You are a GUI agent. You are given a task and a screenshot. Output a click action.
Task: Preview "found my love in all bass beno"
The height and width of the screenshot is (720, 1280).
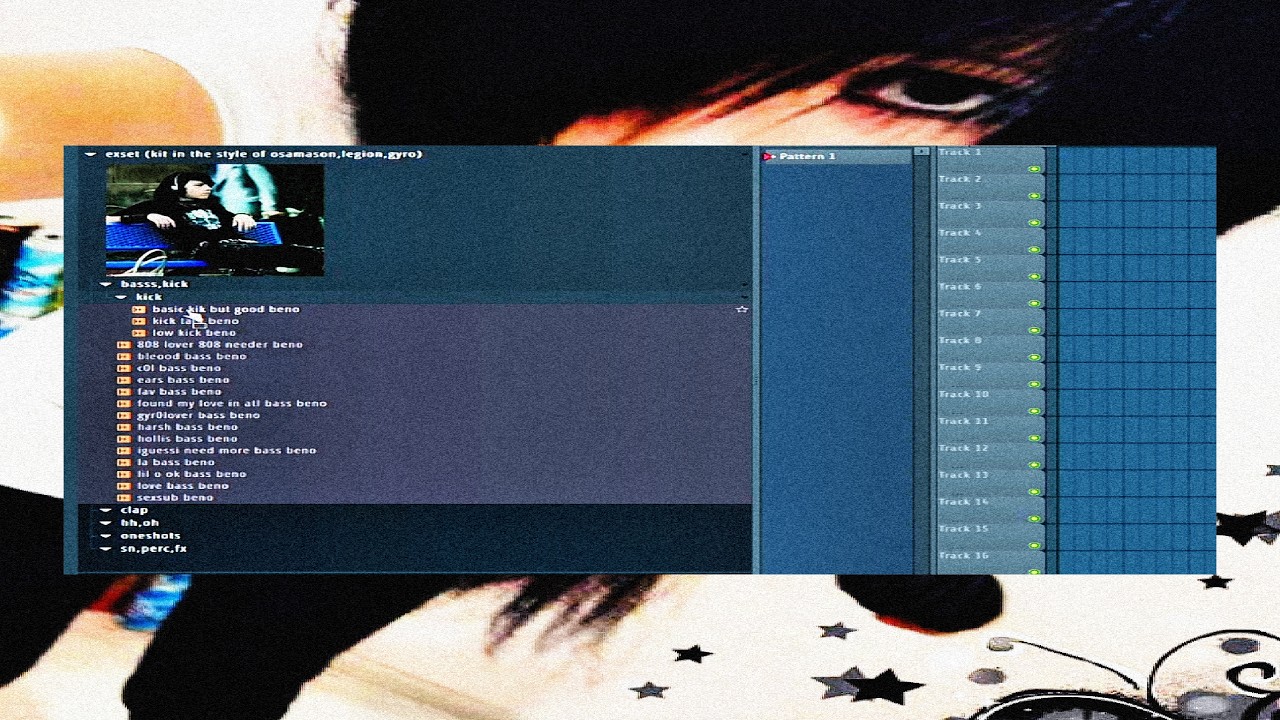(232, 403)
